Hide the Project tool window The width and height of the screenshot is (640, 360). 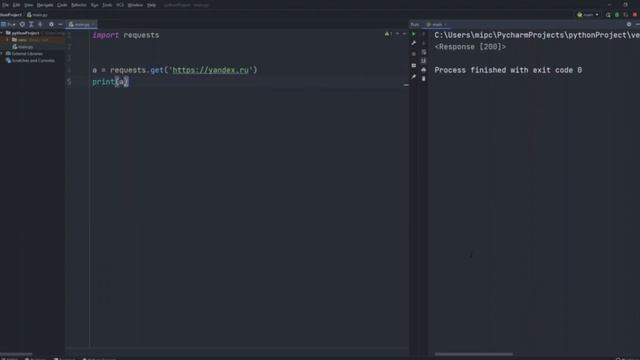60,24
